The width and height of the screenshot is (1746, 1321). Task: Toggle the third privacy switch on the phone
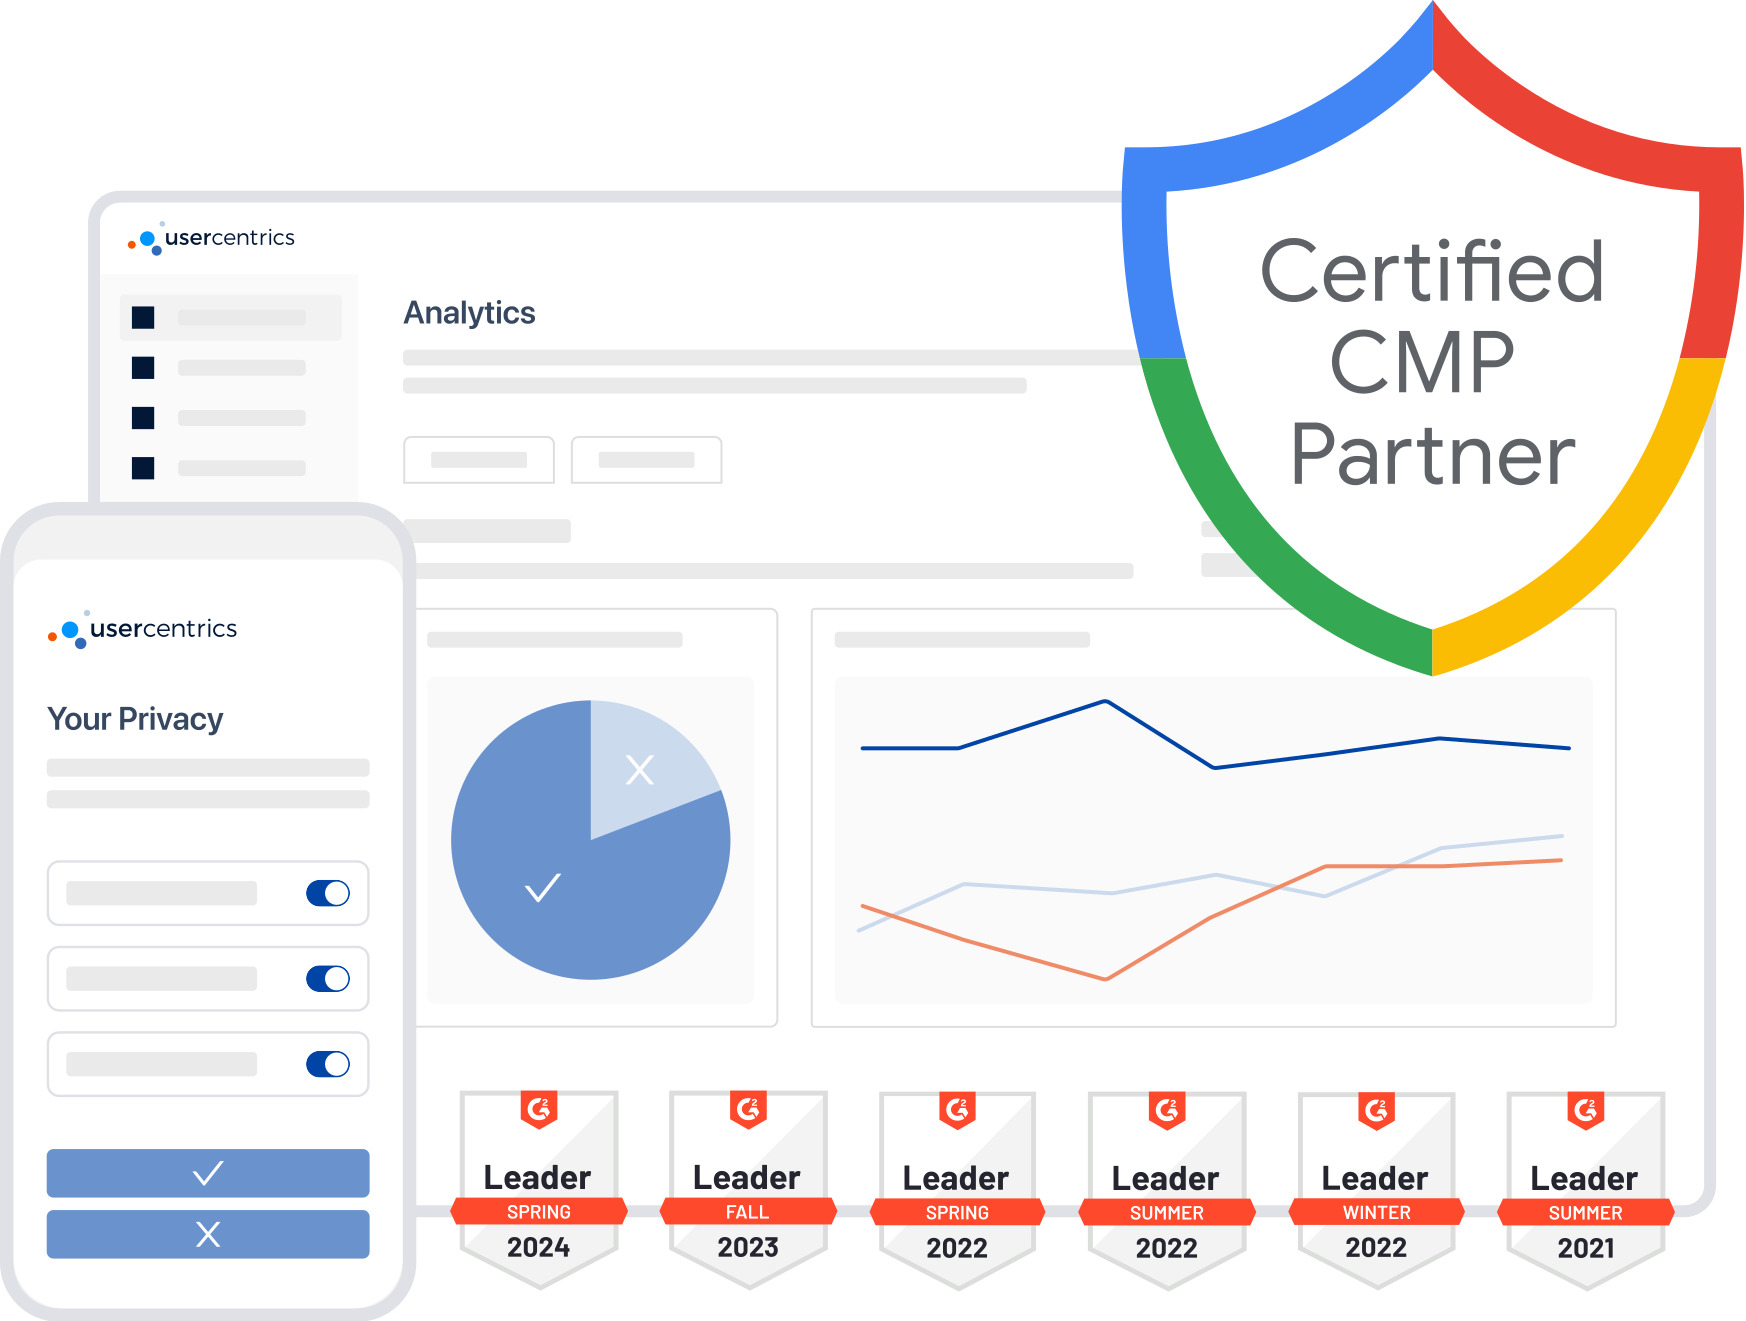328,1064
